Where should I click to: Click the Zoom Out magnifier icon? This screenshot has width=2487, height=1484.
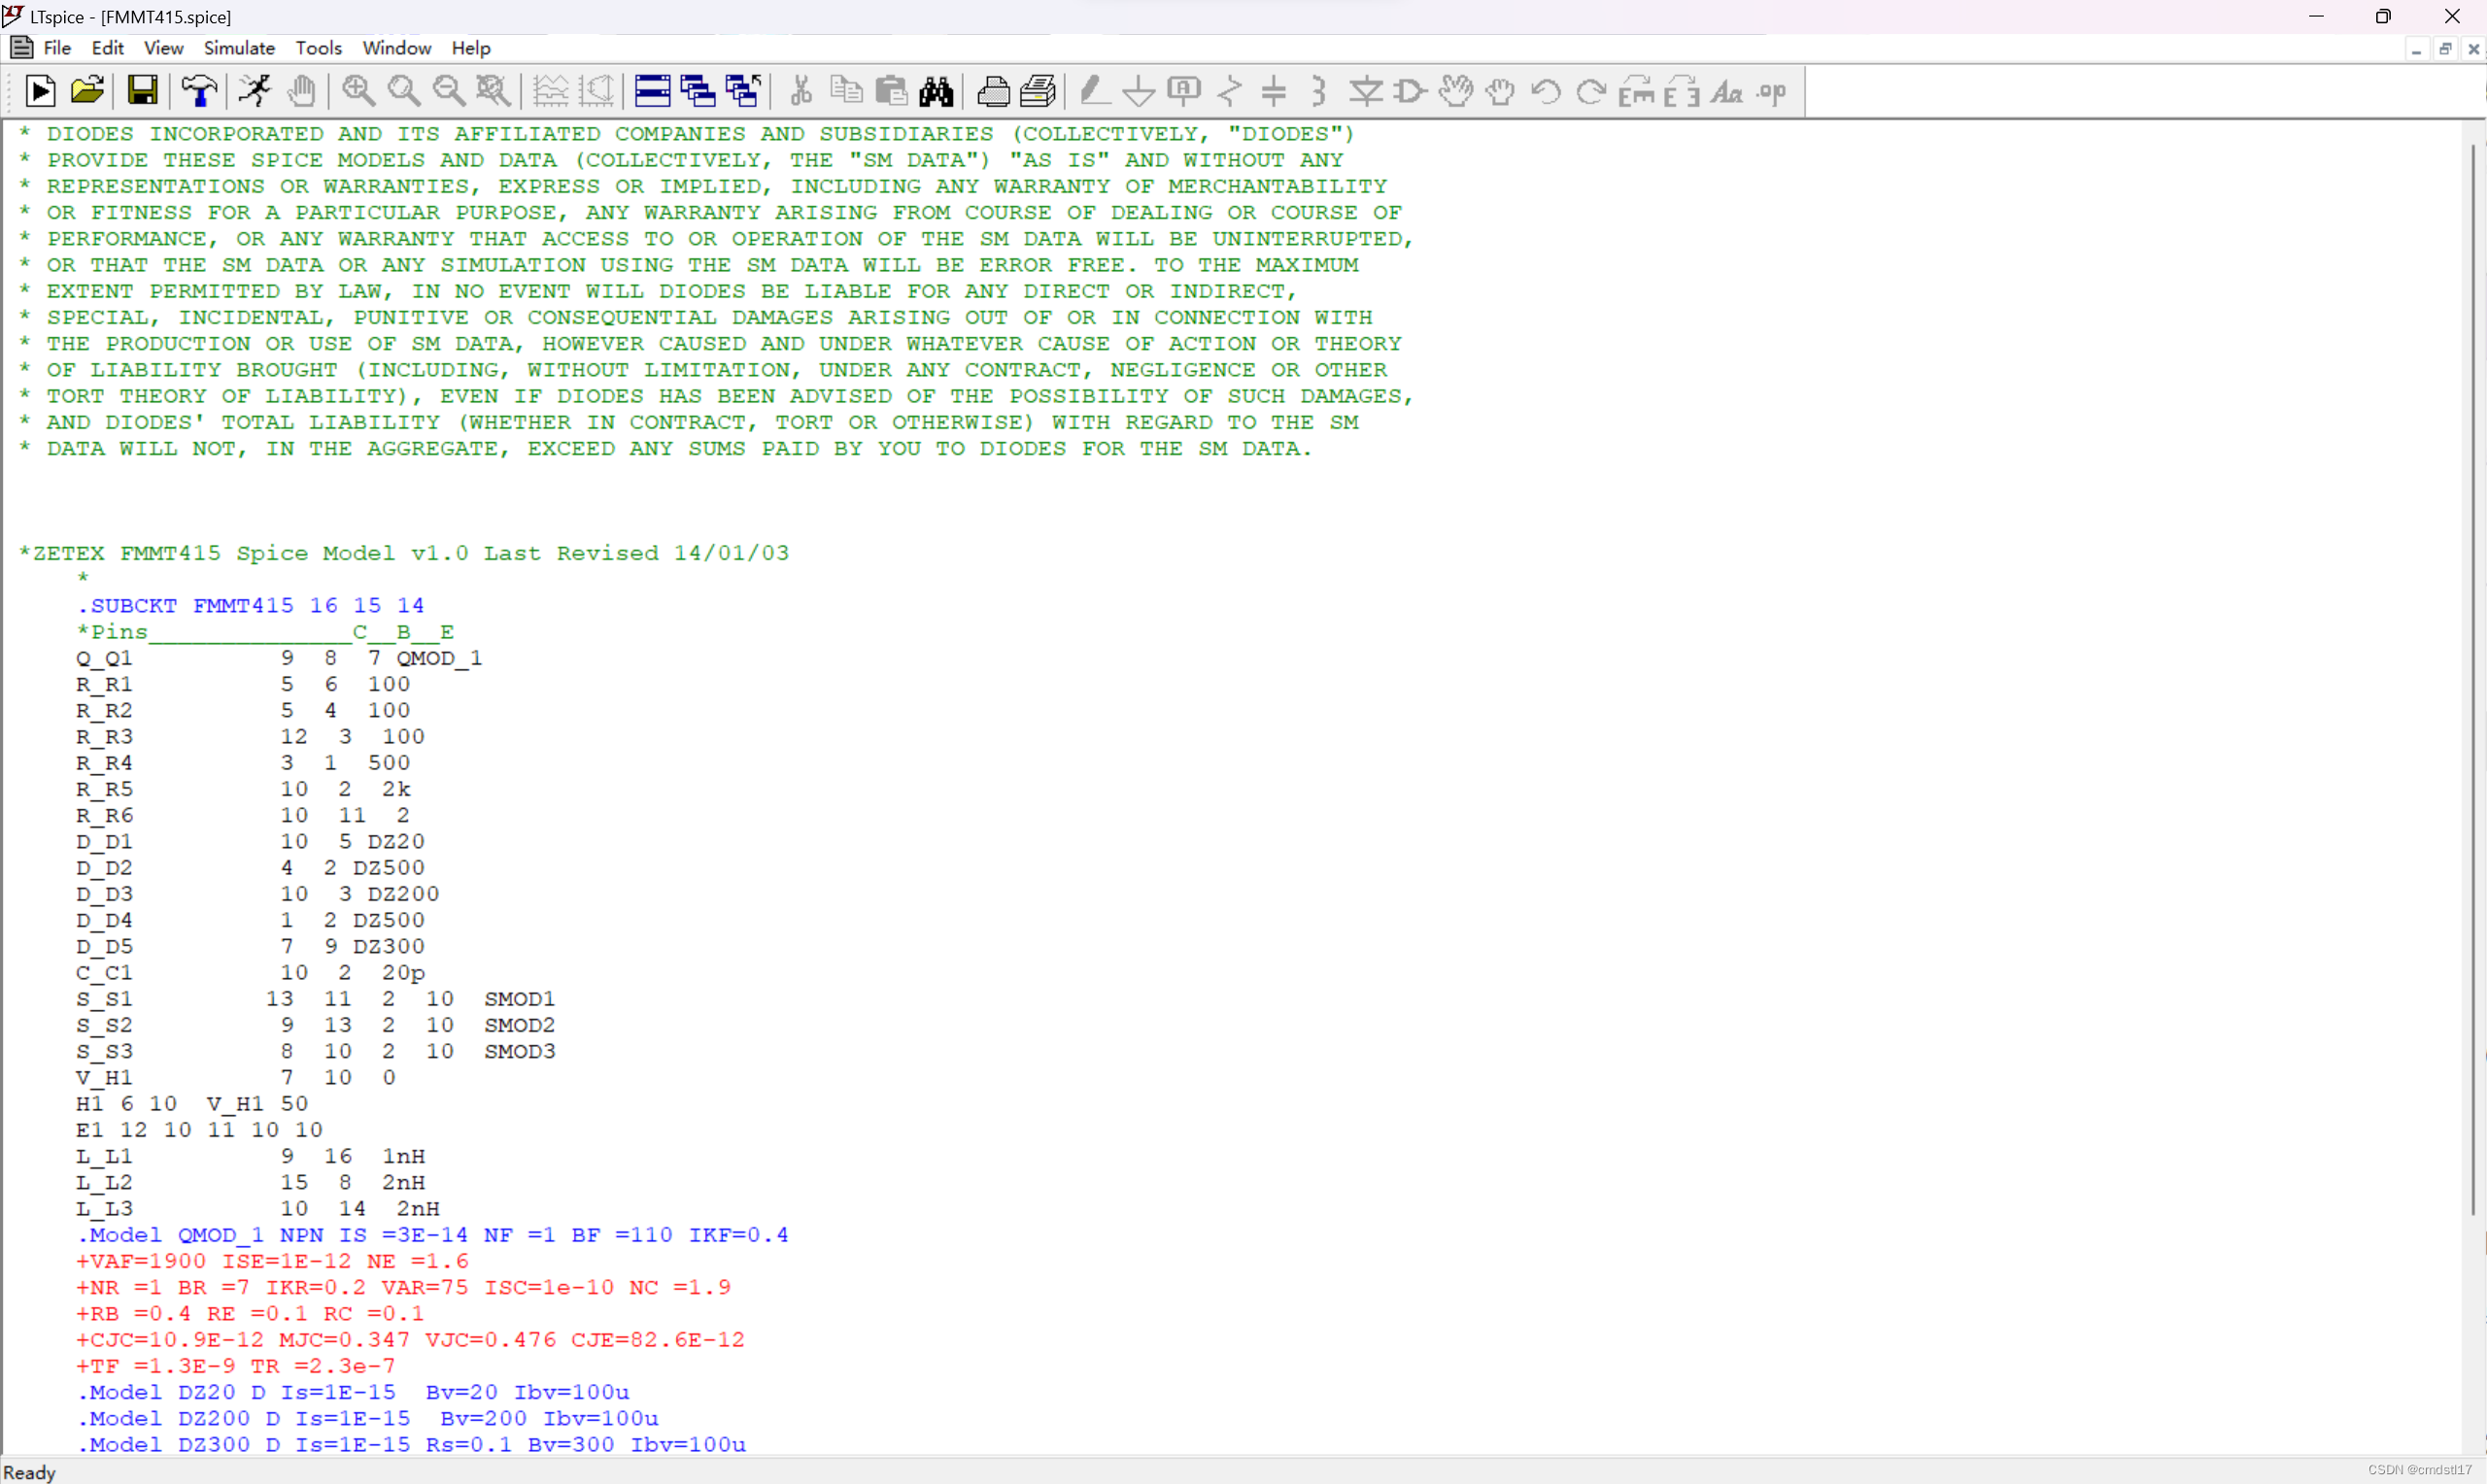click(x=449, y=91)
